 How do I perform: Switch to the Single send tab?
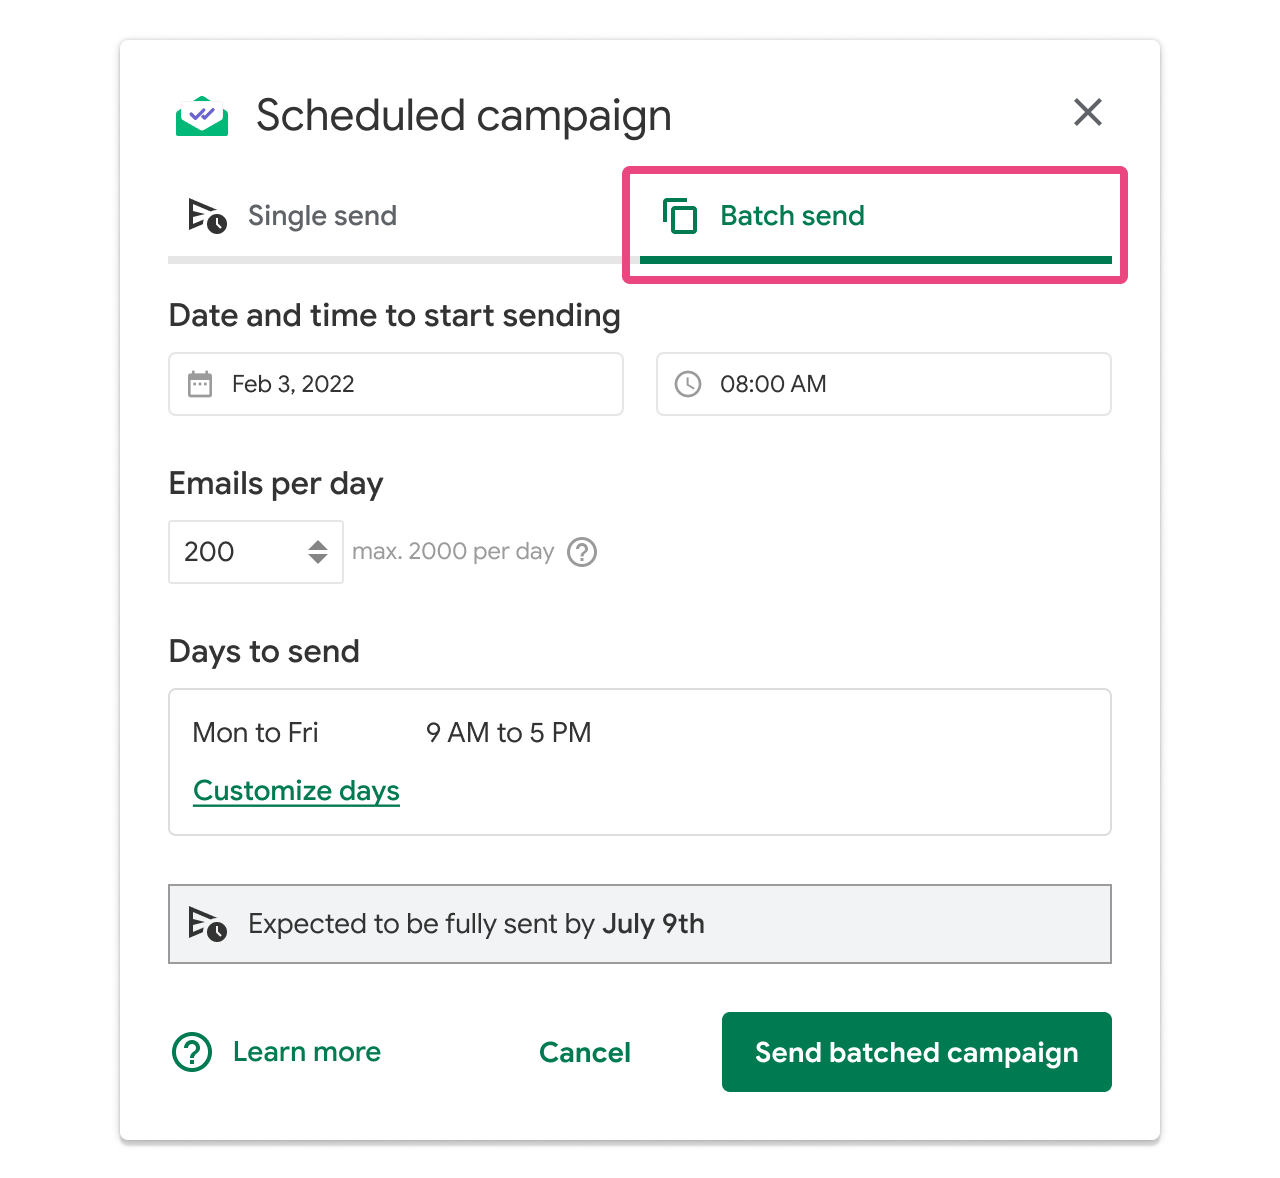[322, 216]
